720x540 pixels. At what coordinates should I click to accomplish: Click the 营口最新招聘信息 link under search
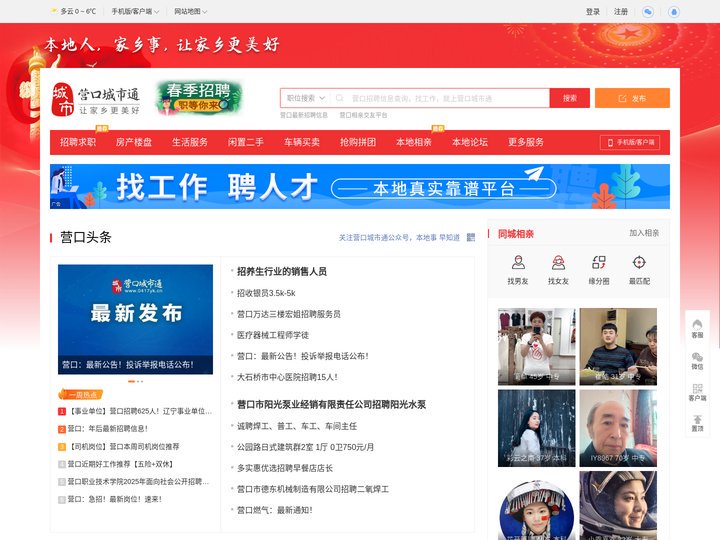coord(304,115)
